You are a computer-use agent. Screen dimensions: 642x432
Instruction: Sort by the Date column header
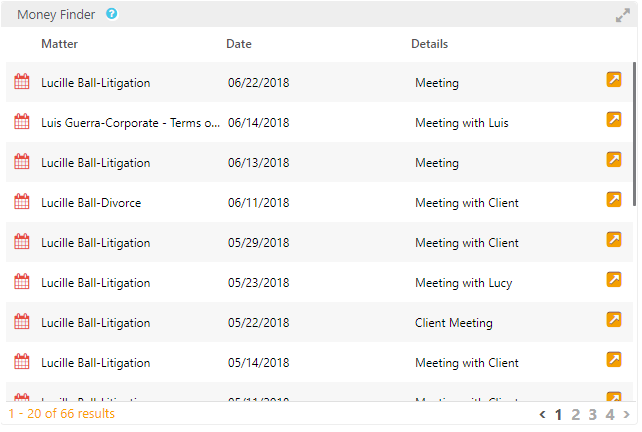239,44
